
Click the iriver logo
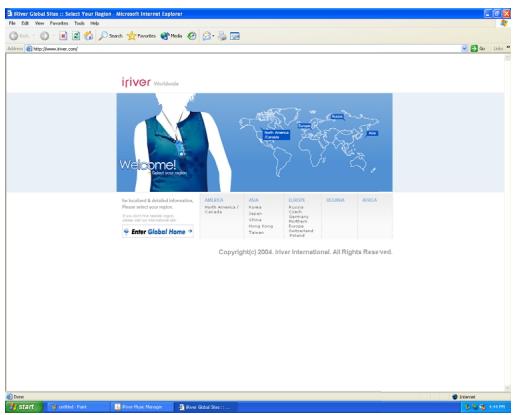[x=136, y=82]
